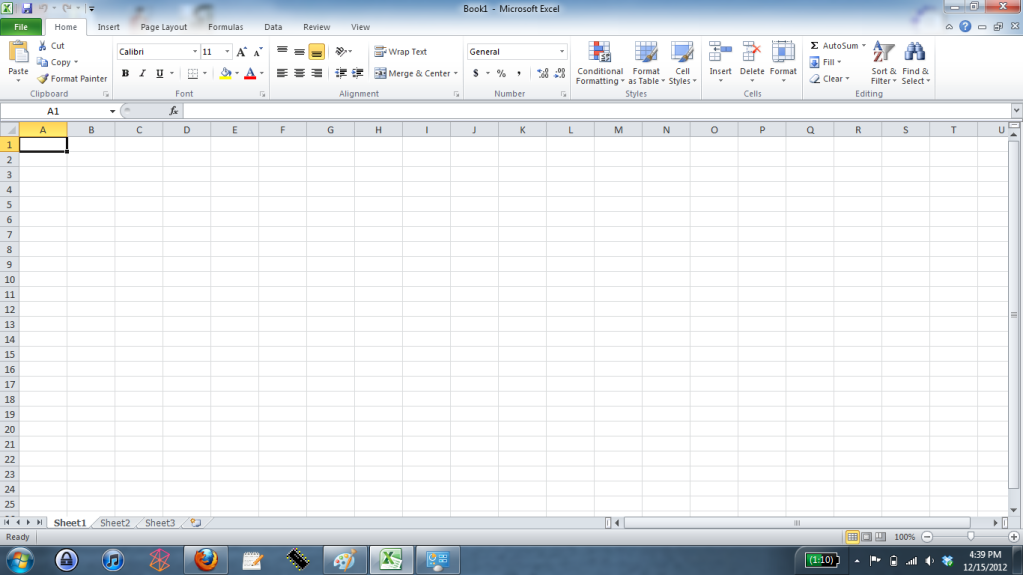Screen dimensions: 1023x575
Task: Toggle Bold formatting
Action: (125, 73)
